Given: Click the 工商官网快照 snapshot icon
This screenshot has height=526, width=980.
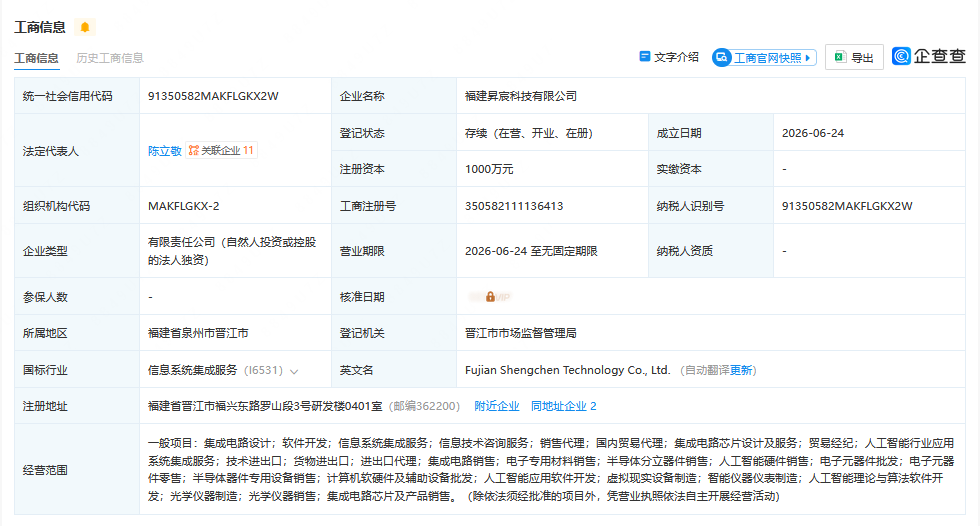Looking at the screenshot, I should click(722, 57).
